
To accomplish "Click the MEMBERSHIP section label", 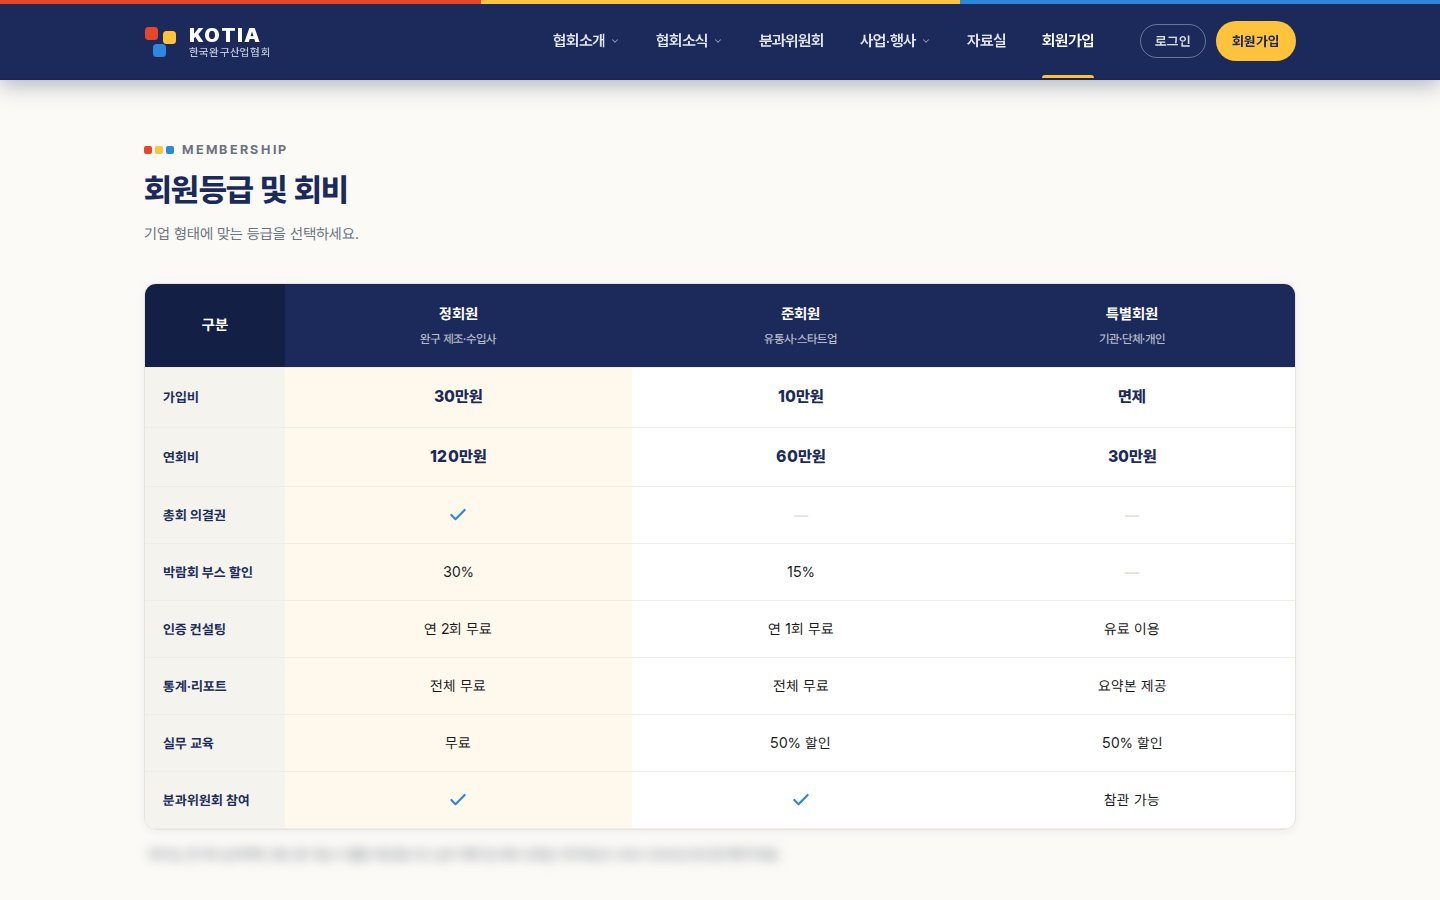I will (235, 150).
